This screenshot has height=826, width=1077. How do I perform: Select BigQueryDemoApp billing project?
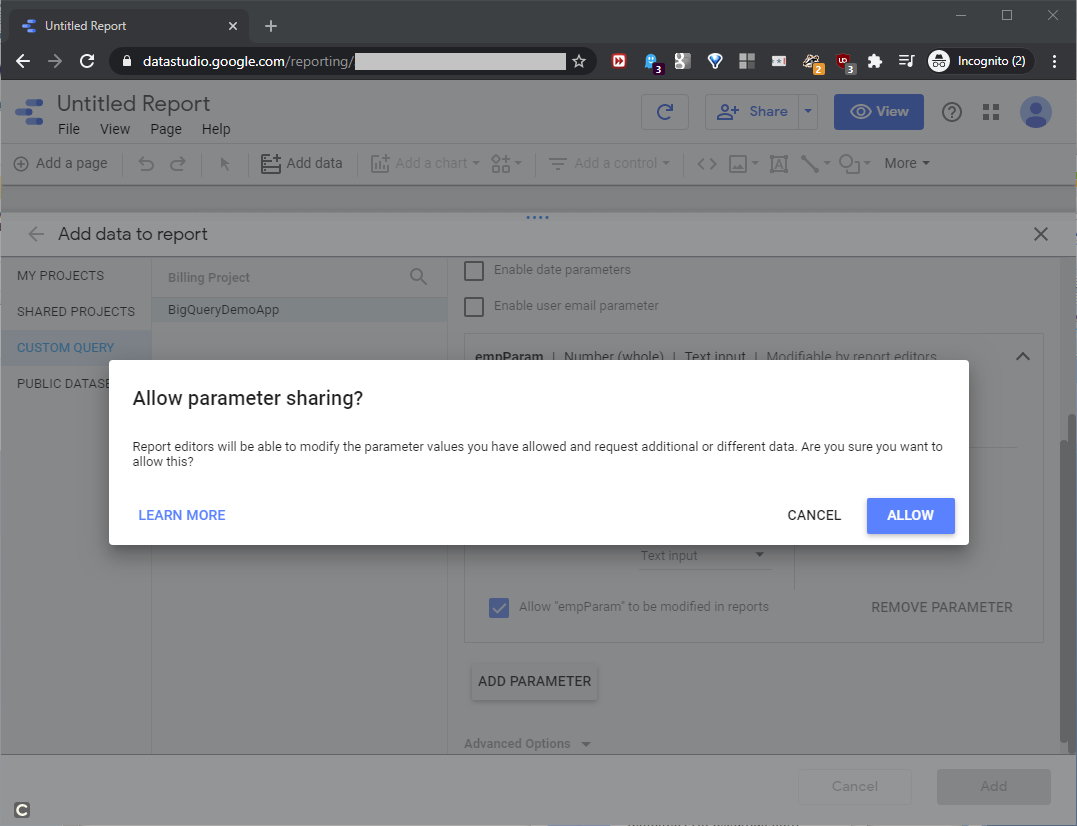click(x=224, y=310)
